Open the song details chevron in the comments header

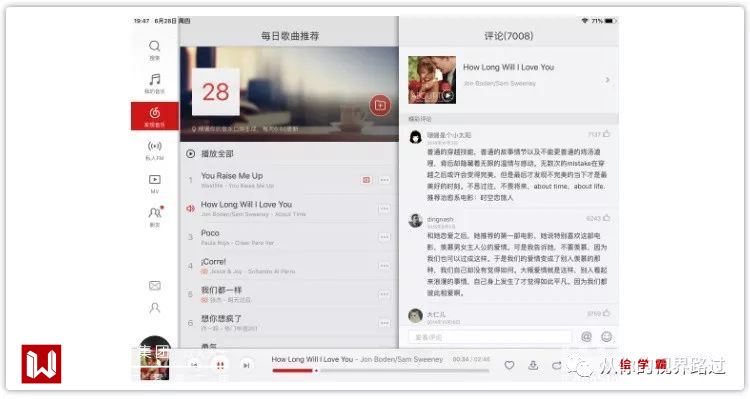(607, 80)
